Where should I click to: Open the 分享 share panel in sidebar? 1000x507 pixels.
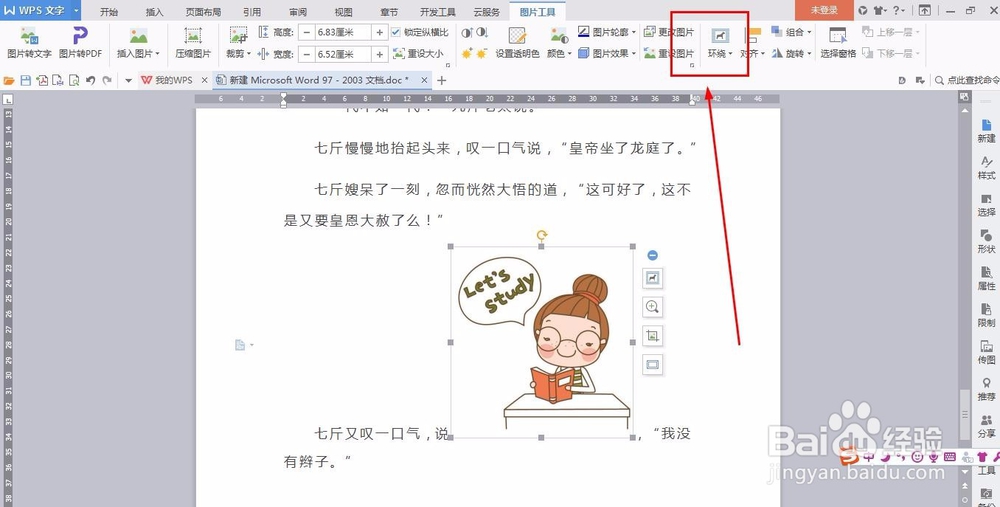(x=986, y=427)
